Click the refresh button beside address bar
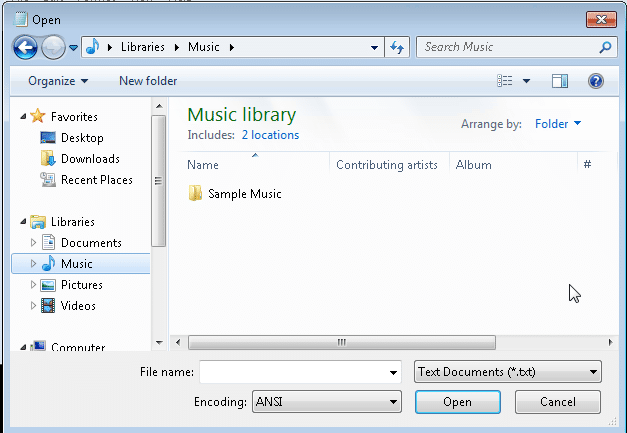The image size is (627, 433). click(397, 47)
